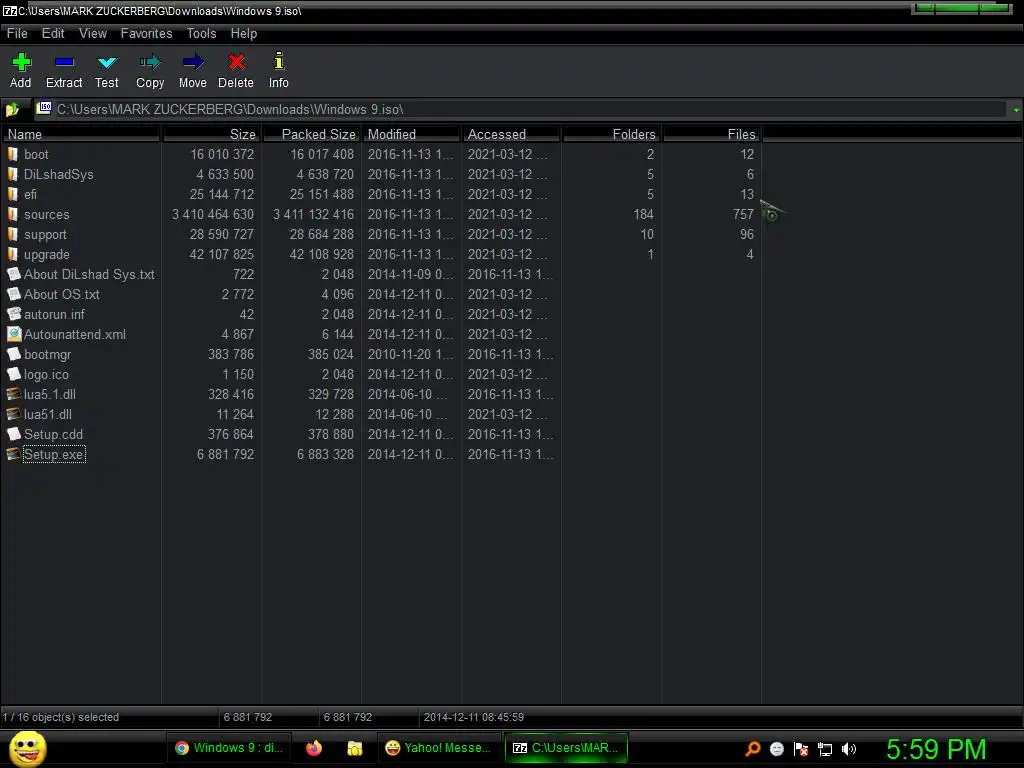Open the Tools menu
This screenshot has width=1024, height=768.
pyautogui.click(x=201, y=33)
